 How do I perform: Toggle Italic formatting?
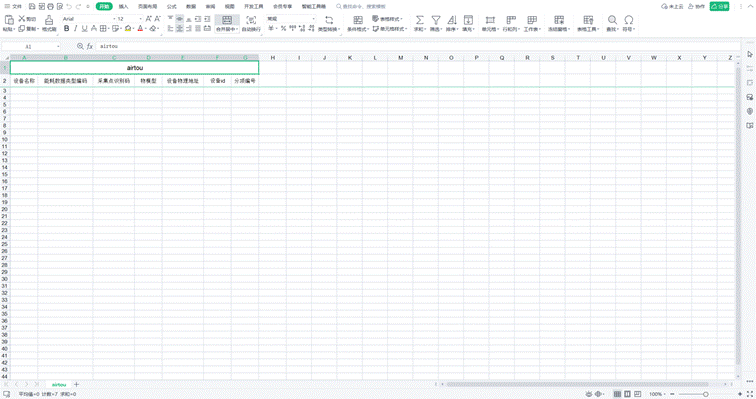(x=76, y=29)
